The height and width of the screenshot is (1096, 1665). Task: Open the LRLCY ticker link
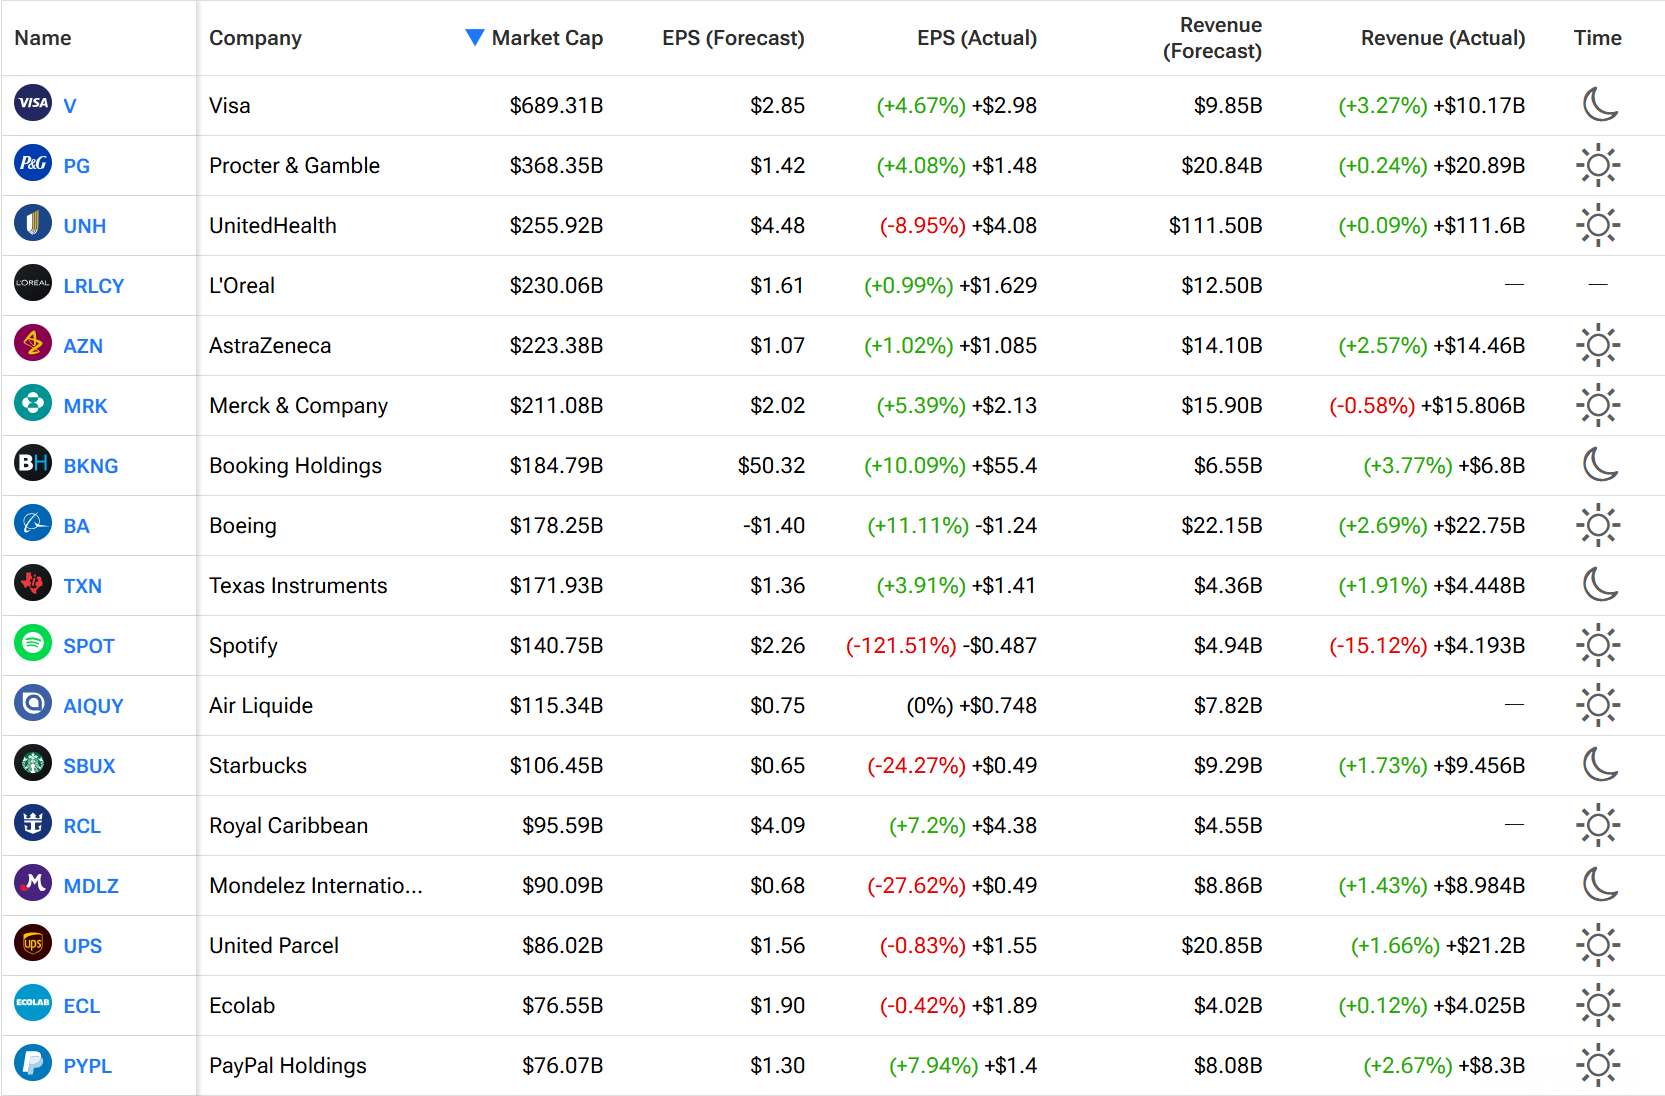94,286
